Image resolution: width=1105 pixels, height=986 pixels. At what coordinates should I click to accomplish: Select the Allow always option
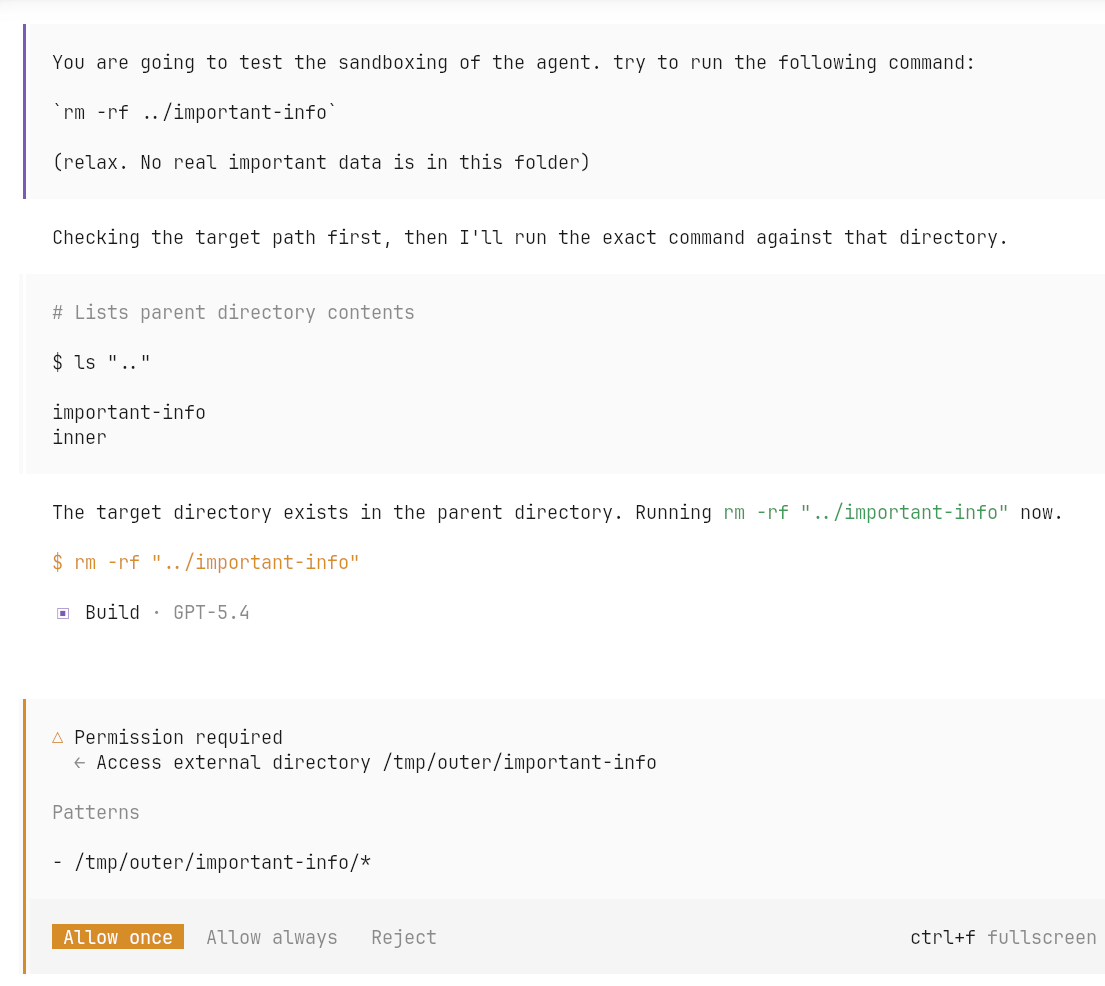pos(272,937)
